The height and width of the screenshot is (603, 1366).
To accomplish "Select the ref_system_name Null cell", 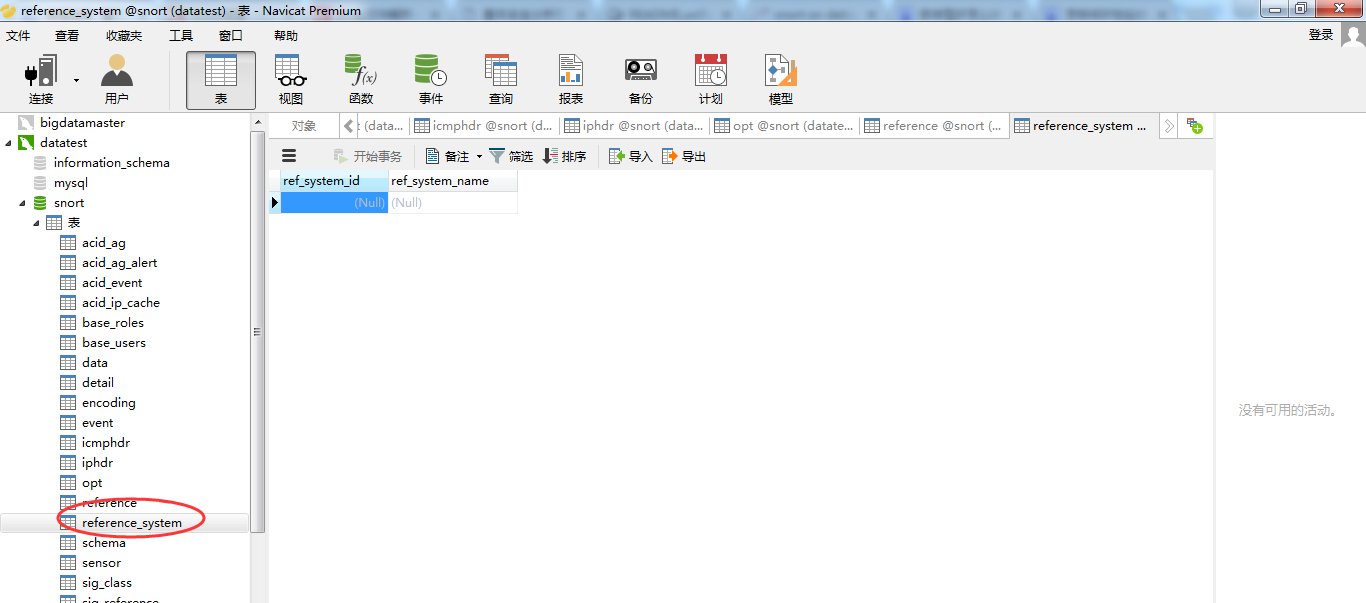I will (x=453, y=202).
